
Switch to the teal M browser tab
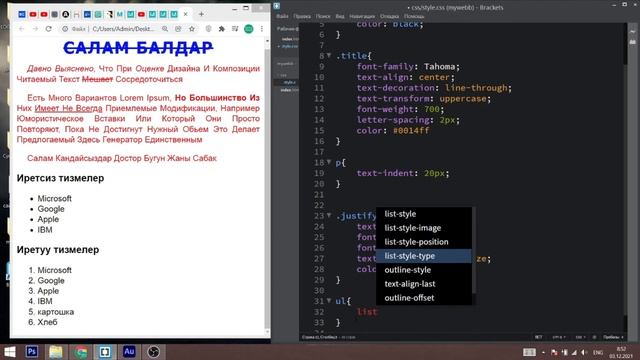[120, 14]
